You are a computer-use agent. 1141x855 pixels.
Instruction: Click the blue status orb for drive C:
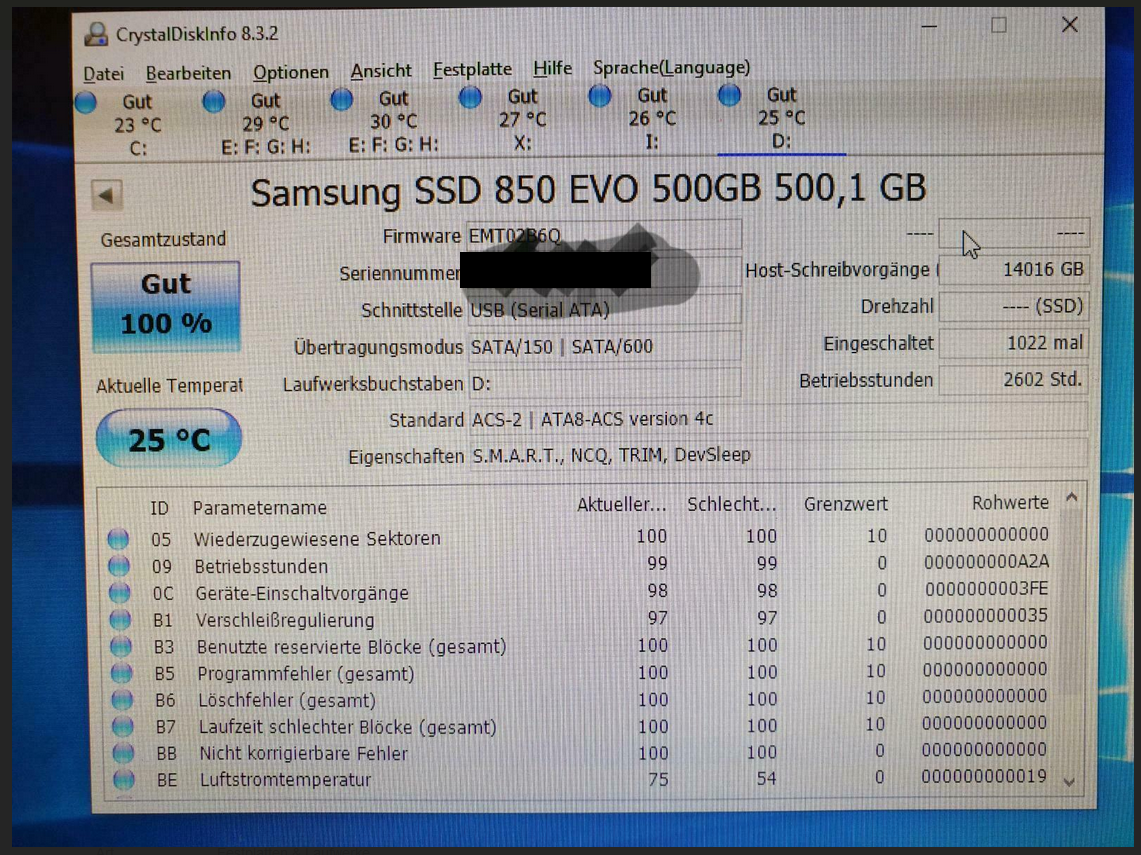pyautogui.click(x=85, y=102)
